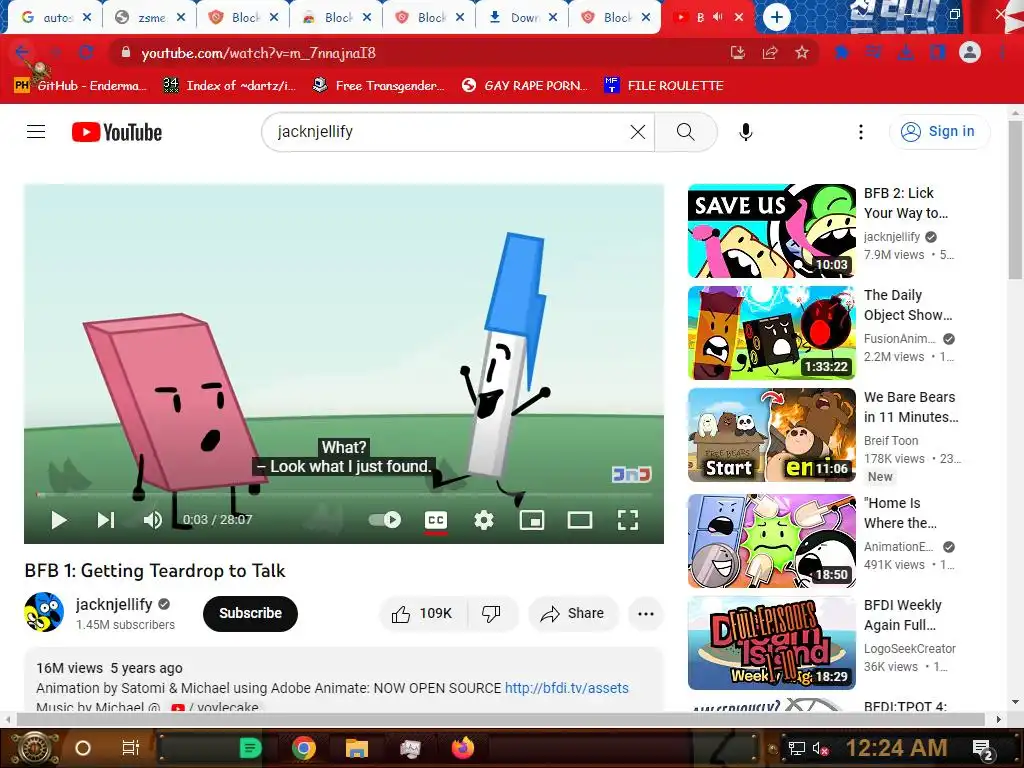This screenshot has height=768, width=1024.
Task: Open We Bare Bears in 11 Minutes video
Action: 771,435
